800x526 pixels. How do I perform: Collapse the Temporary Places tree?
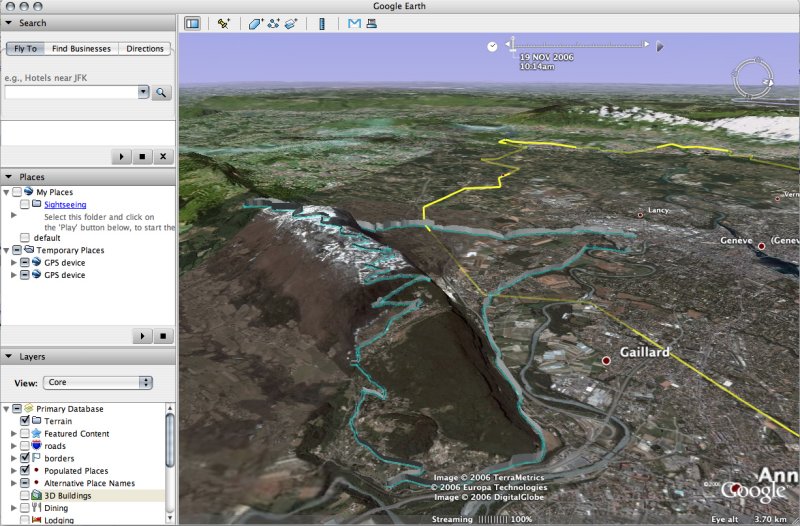pyautogui.click(x=6, y=251)
